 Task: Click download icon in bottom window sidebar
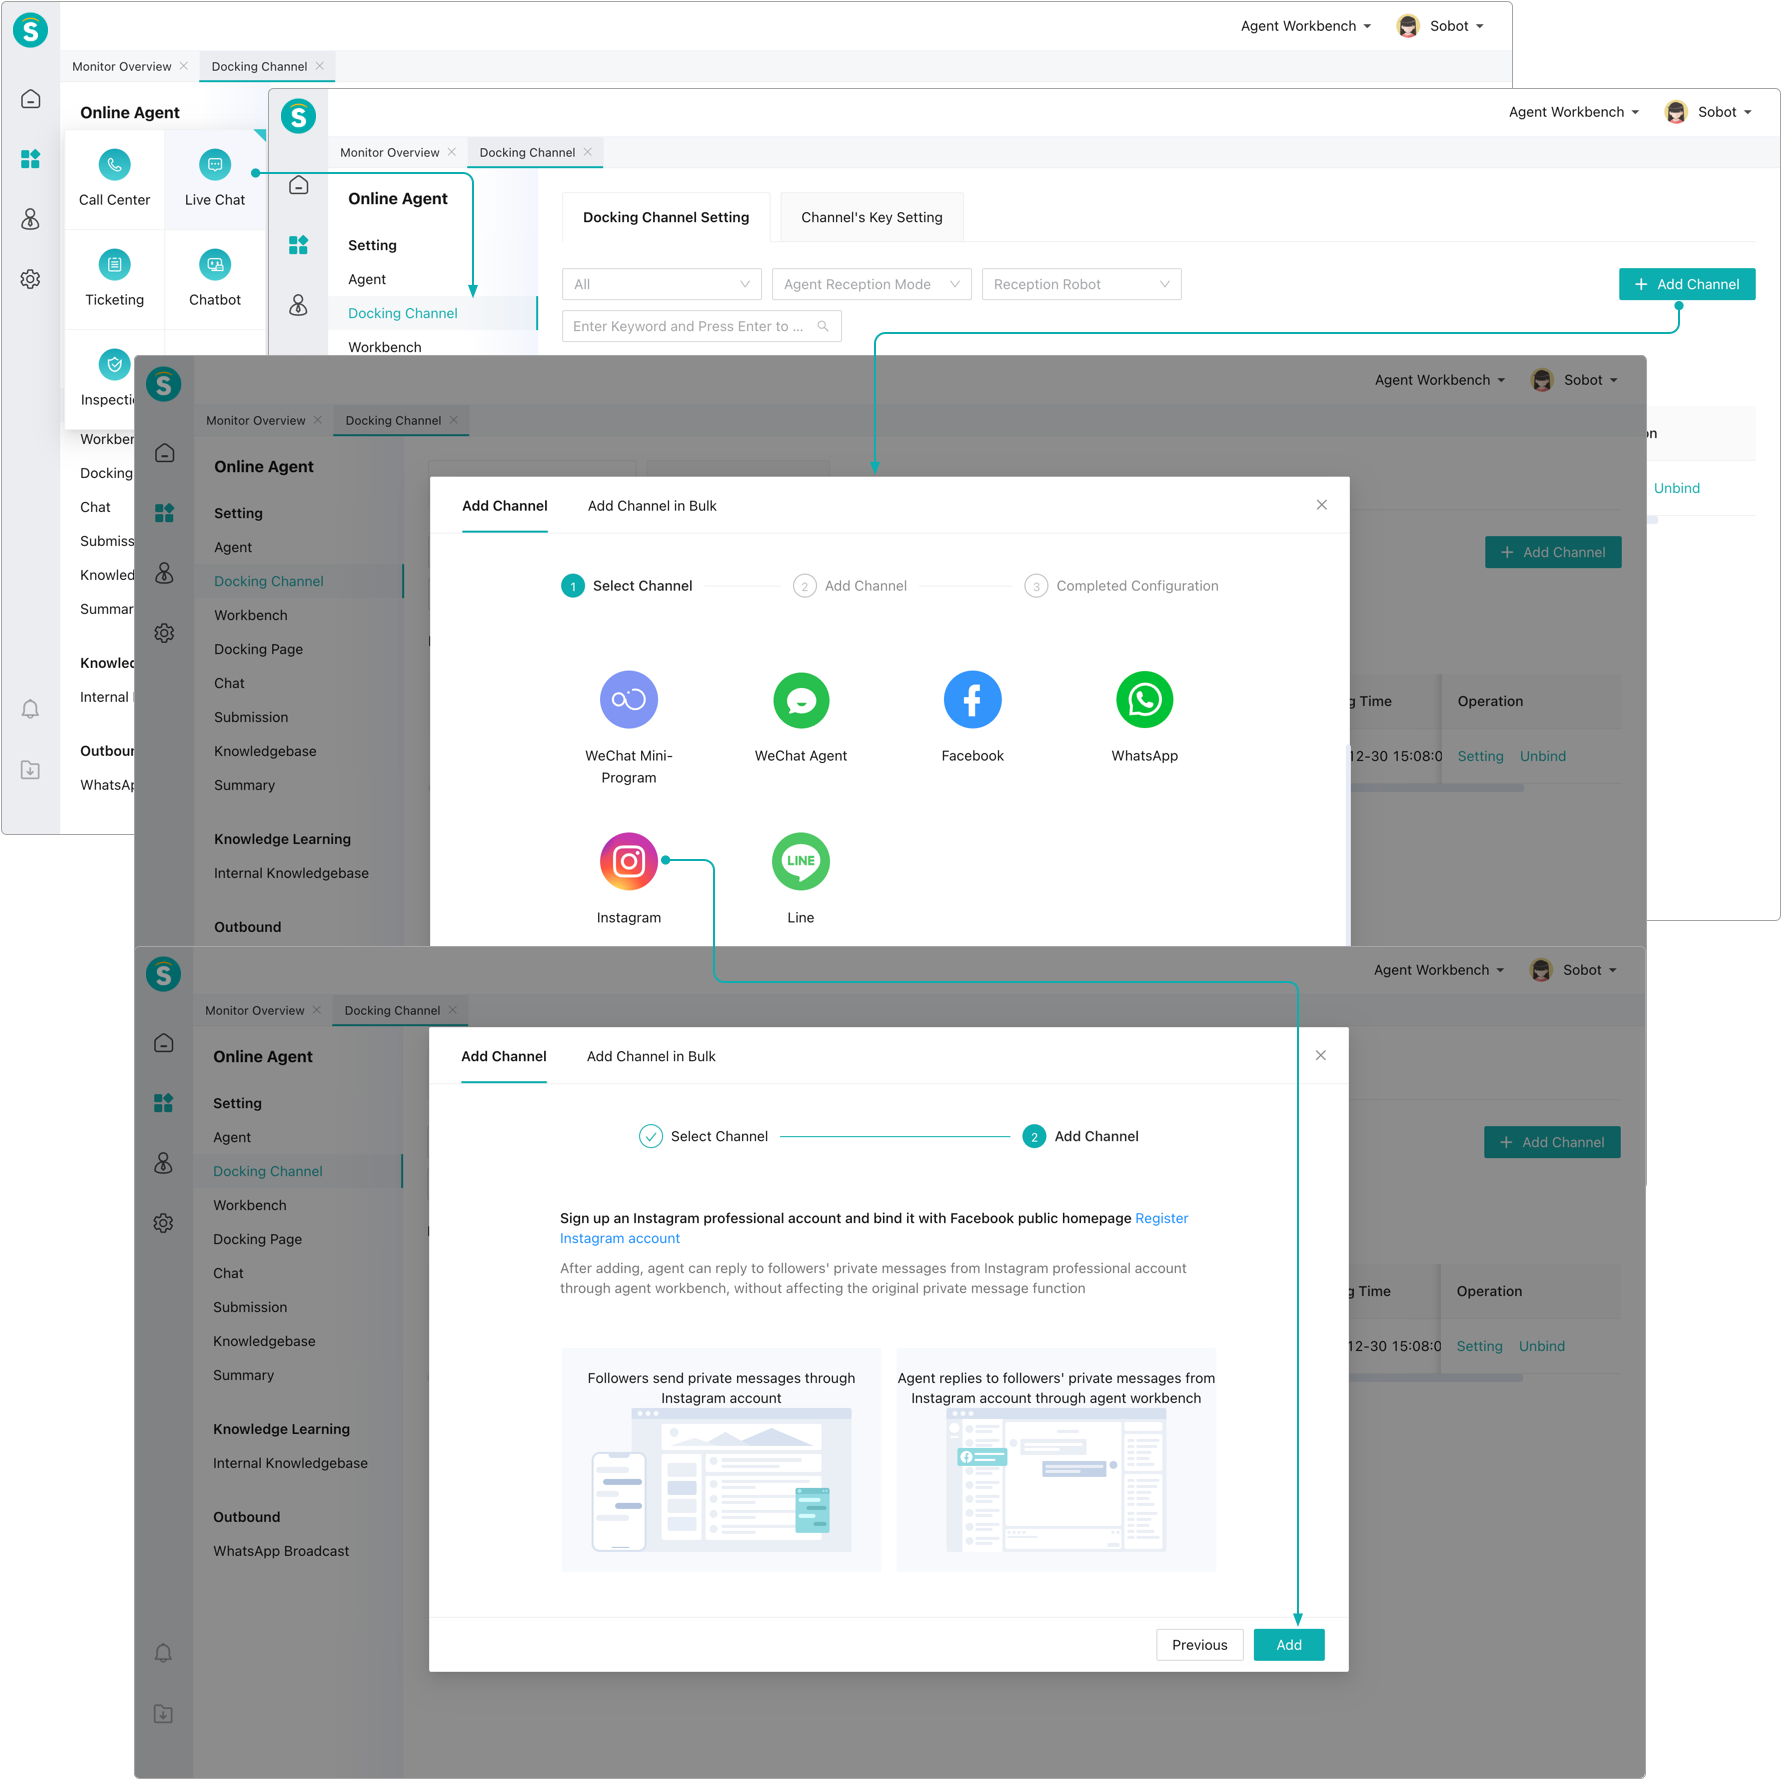(x=164, y=1713)
